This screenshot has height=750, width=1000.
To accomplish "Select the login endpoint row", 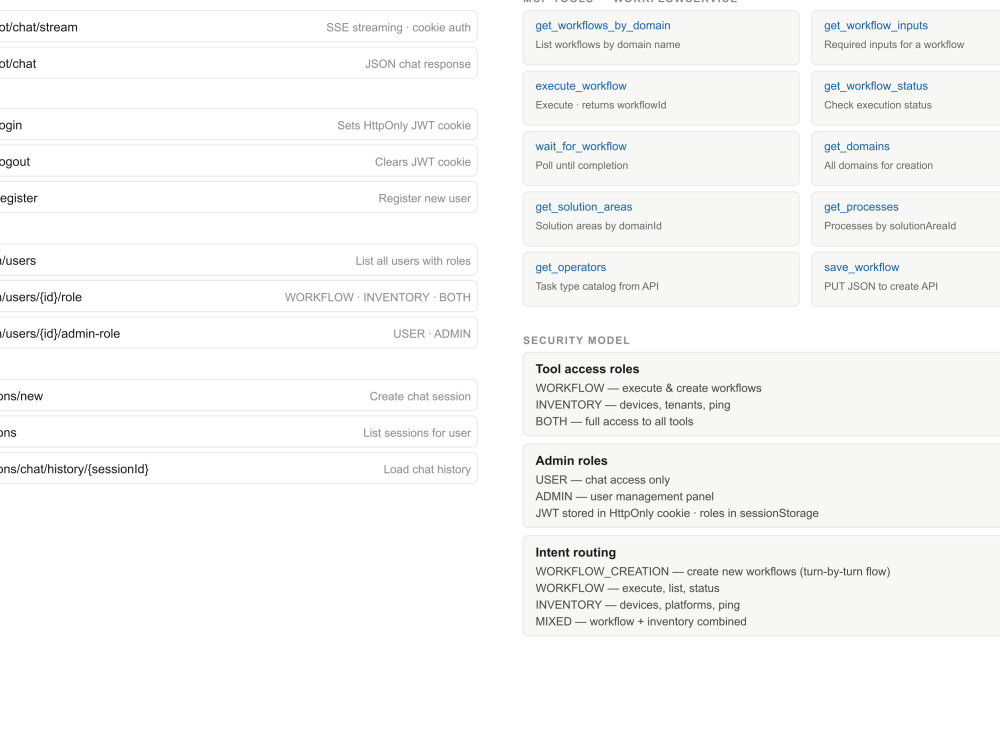I will tap(238, 125).
